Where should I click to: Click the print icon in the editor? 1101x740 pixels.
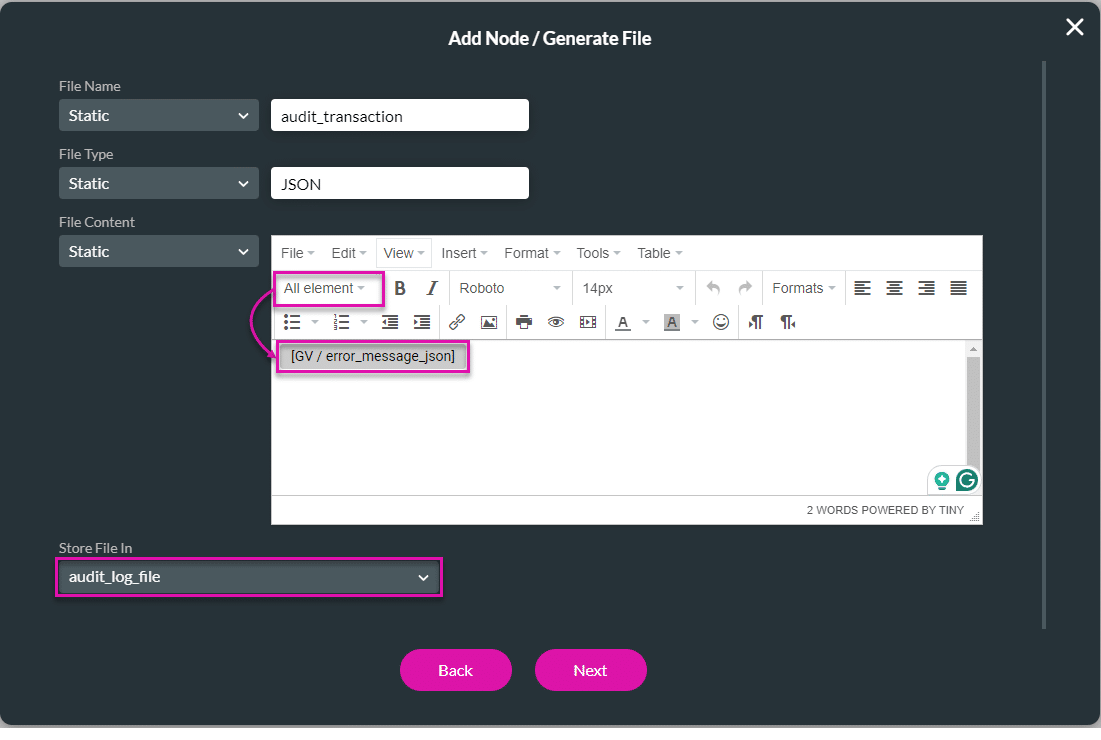click(524, 321)
